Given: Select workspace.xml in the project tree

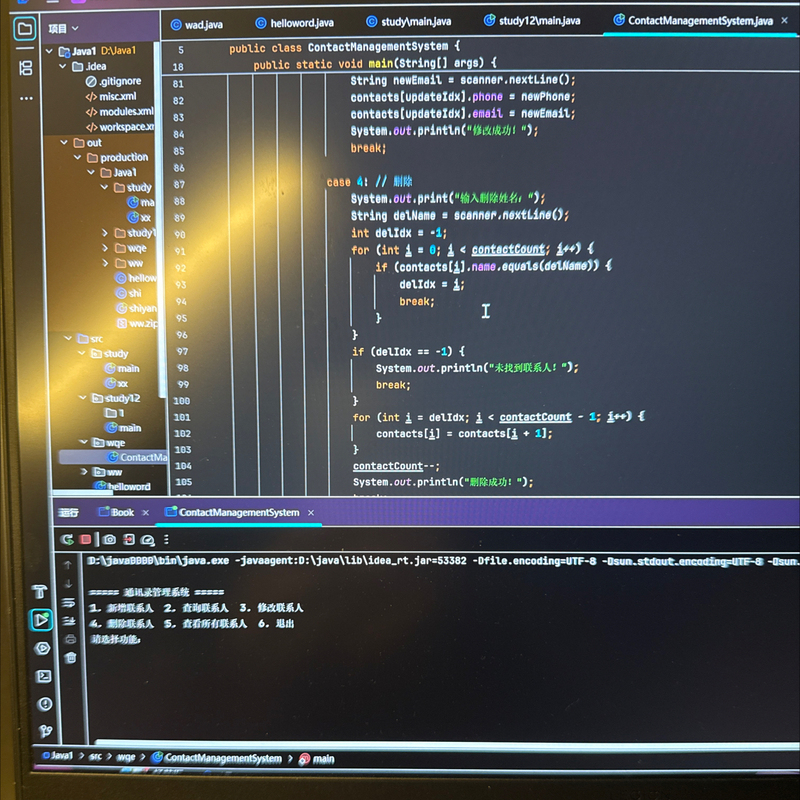Looking at the screenshot, I should coord(125,127).
